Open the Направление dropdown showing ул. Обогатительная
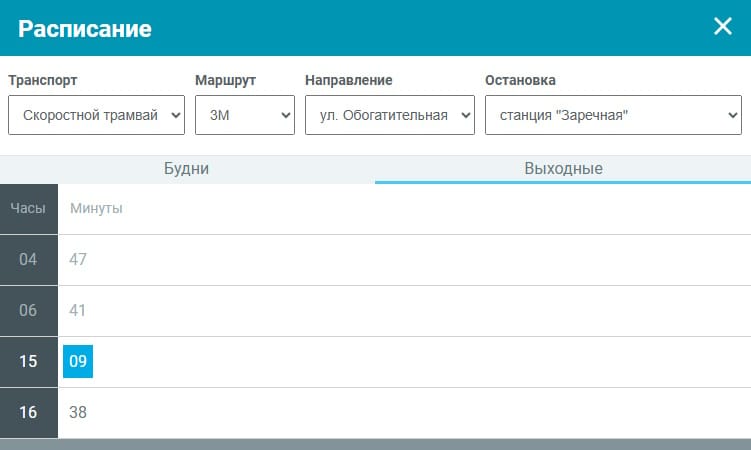 [389, 115]
